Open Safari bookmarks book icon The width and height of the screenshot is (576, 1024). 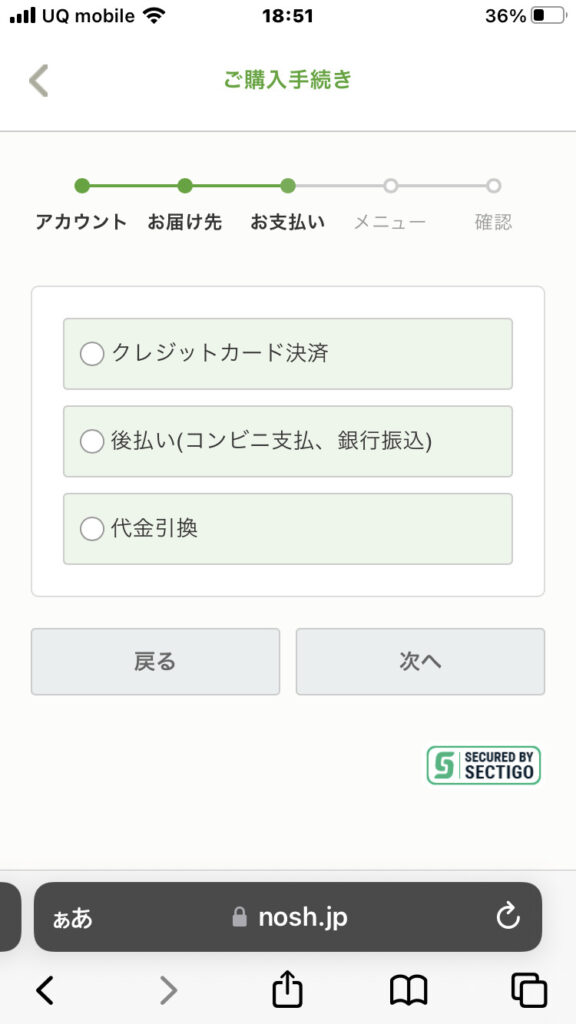click(408, 991)
